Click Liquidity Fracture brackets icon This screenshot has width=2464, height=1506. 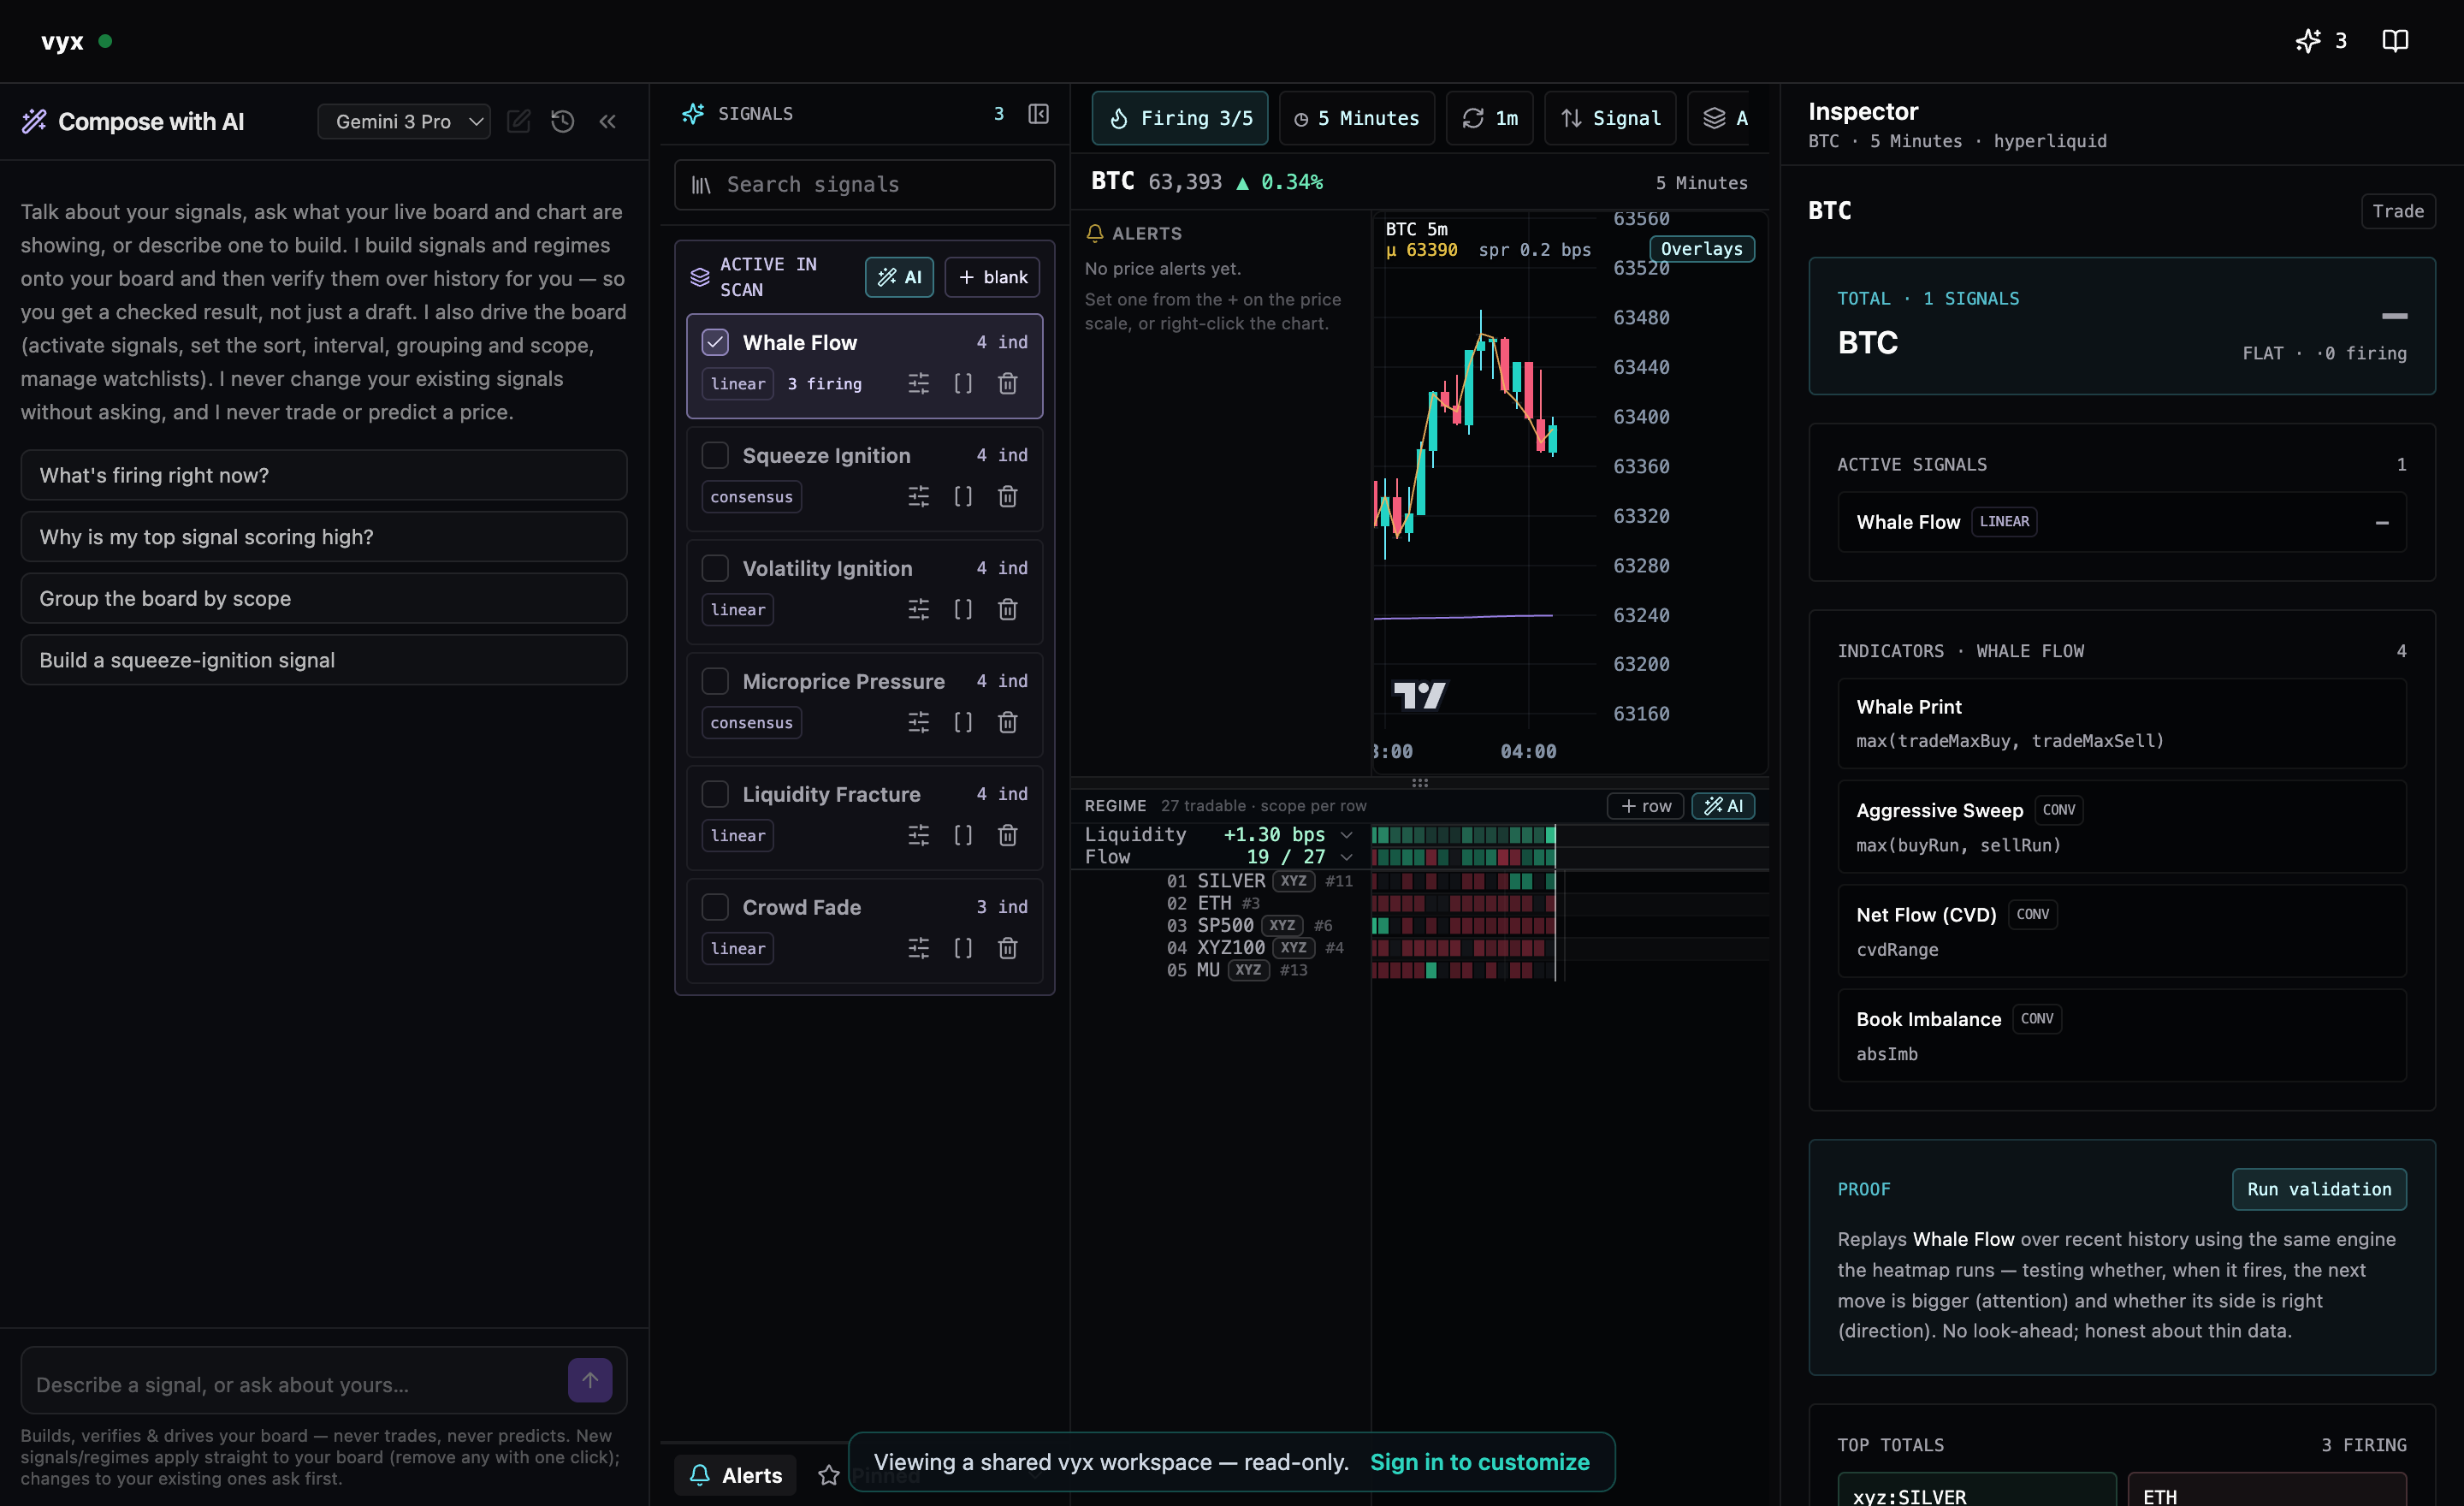click(963, 836)
